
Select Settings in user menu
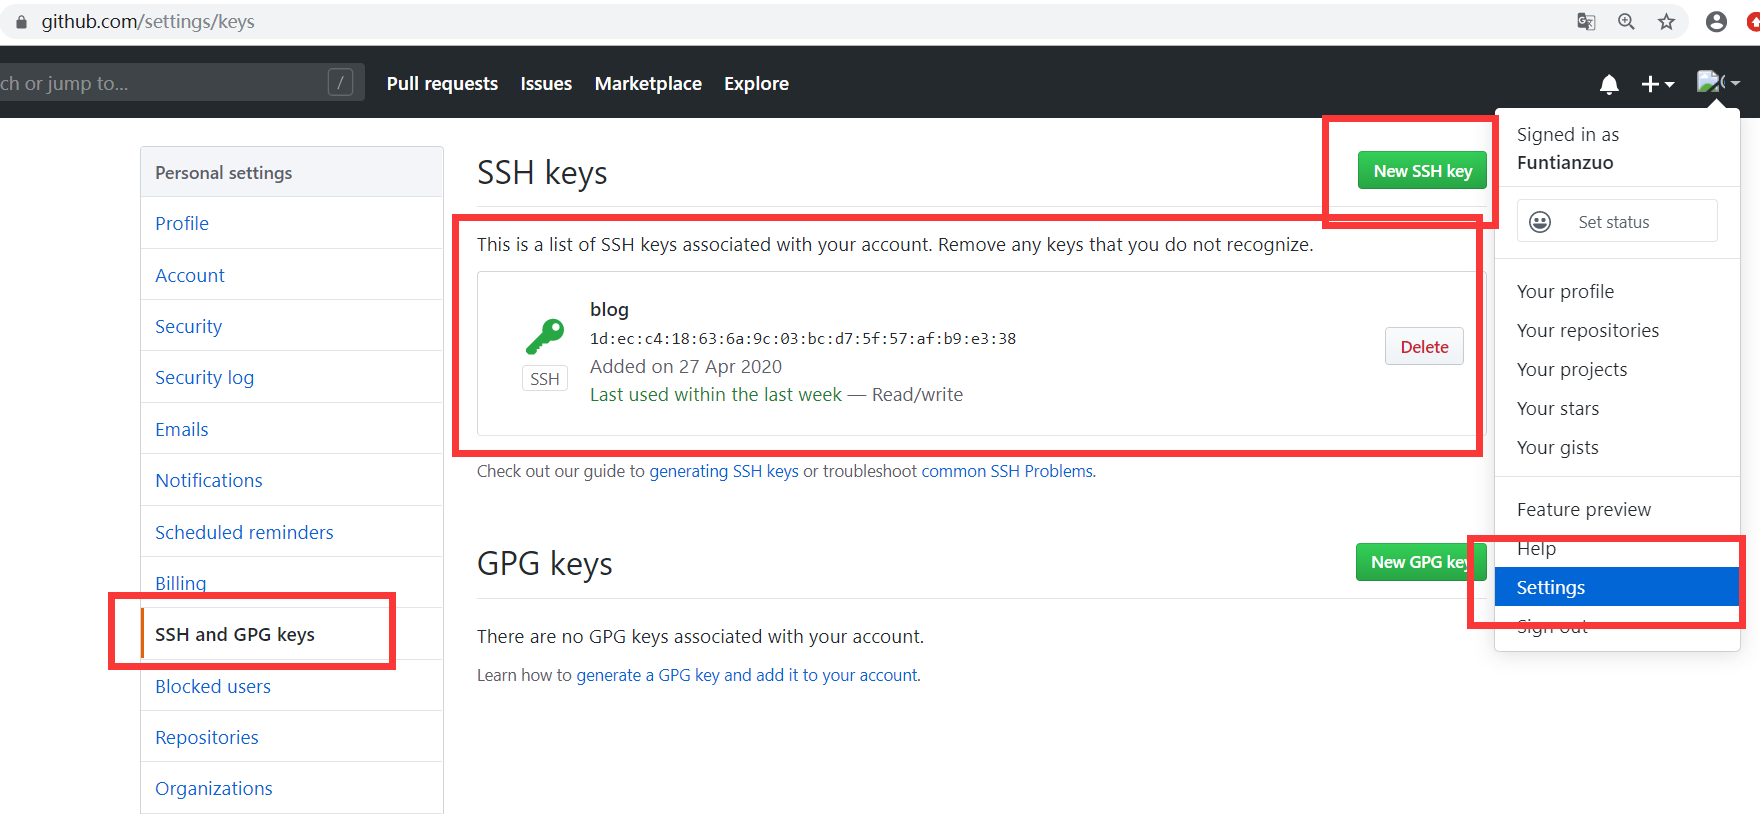tap(1617, 587)
